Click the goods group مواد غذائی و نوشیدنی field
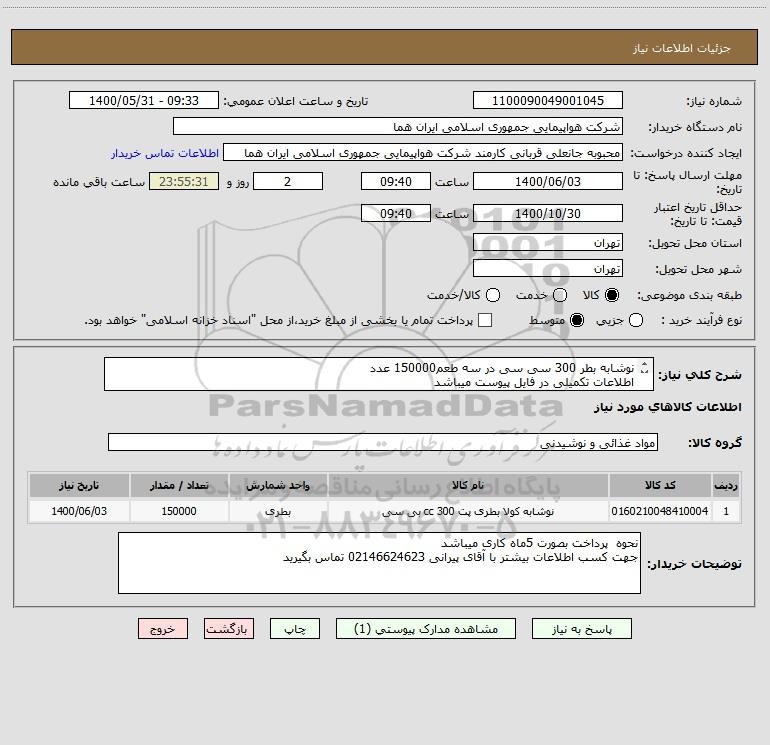This screenshot has width=770, height=745. [383, 442]
